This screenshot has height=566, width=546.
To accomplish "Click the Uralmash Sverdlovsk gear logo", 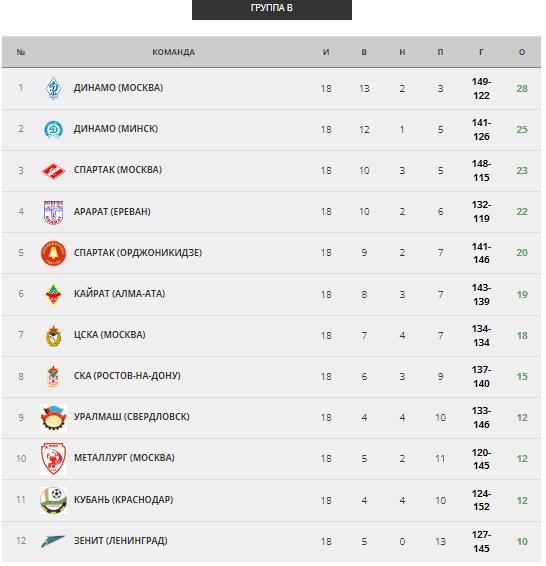I will 53,418.
